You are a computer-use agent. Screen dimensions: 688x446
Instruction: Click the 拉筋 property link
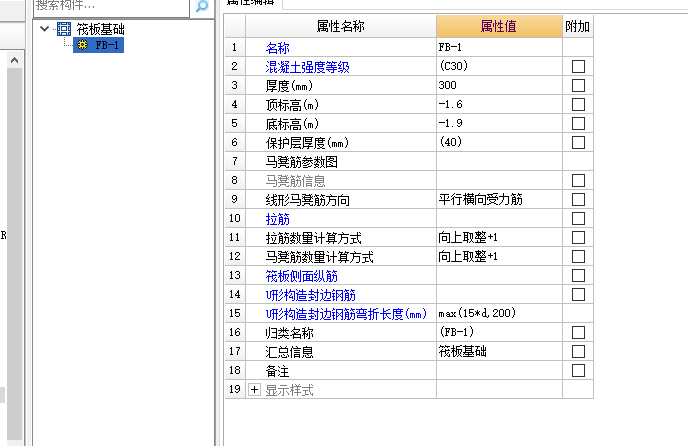[x=277, y=219]
